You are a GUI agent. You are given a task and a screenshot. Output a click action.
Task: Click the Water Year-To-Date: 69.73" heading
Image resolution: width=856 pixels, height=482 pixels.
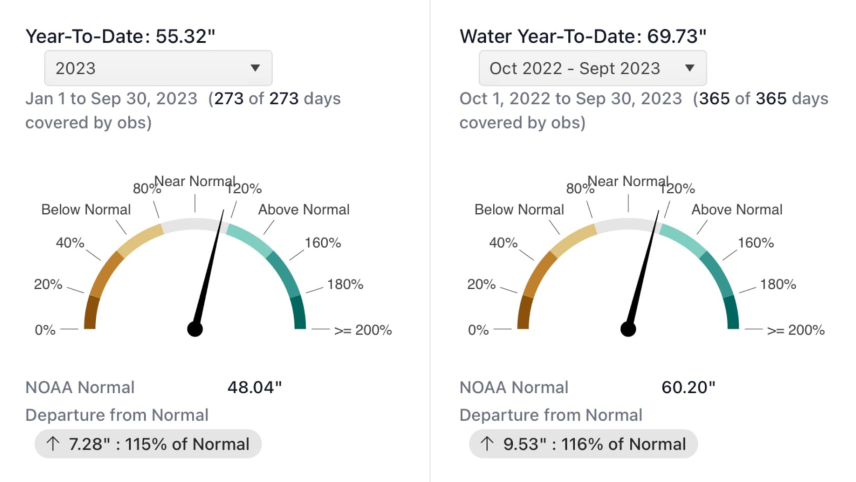click(583, 36)
